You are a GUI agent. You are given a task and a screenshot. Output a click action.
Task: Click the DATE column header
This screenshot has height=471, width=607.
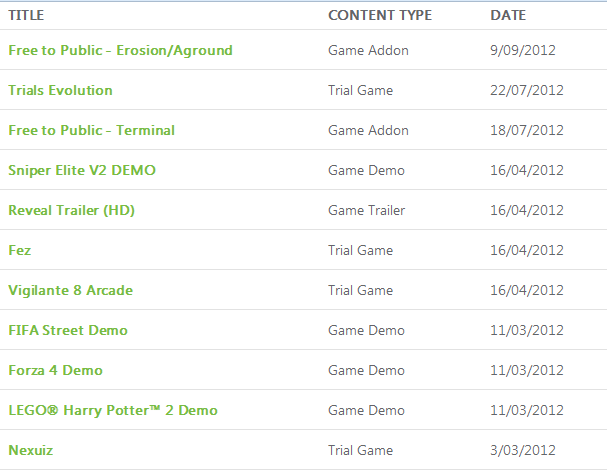pos(508,15)
